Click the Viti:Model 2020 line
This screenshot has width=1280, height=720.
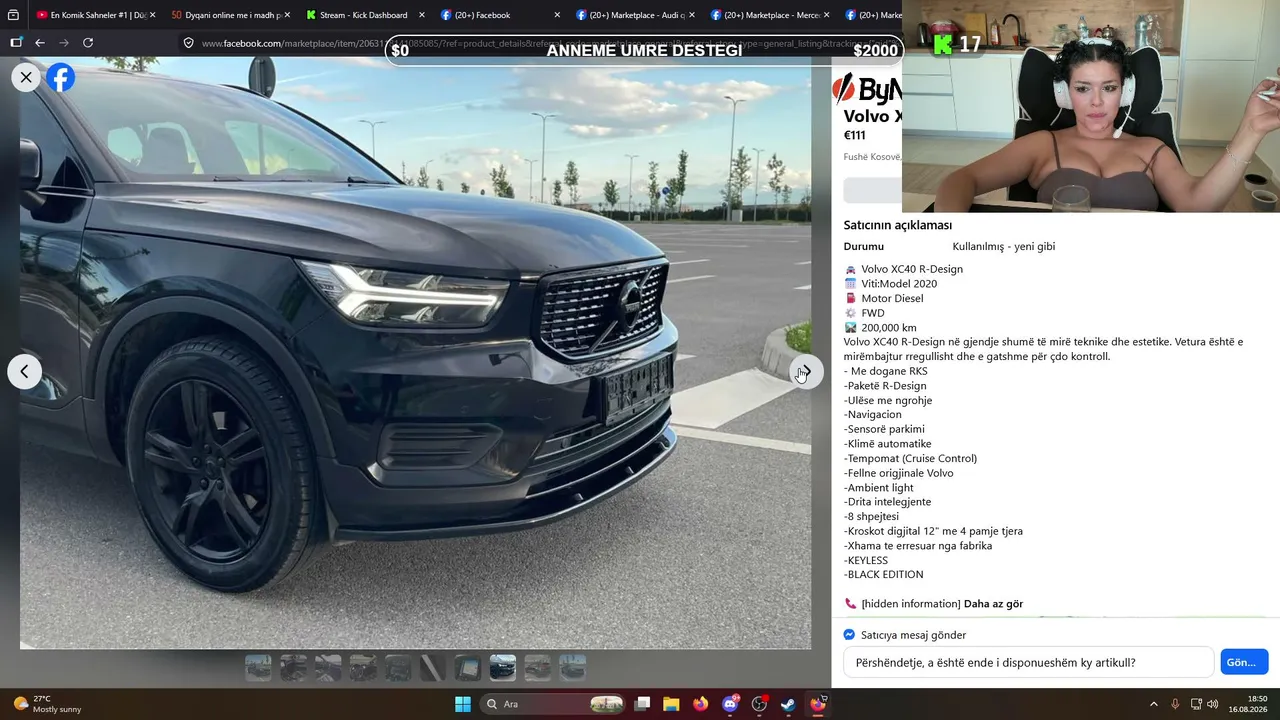pos(899,284)
